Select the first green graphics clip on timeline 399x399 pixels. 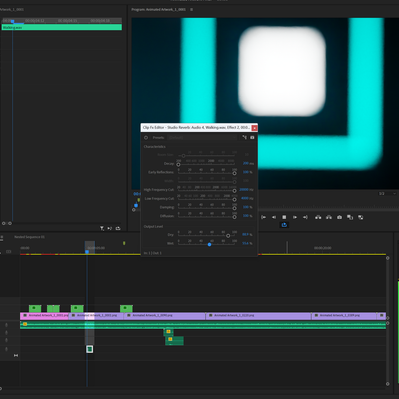35,308
